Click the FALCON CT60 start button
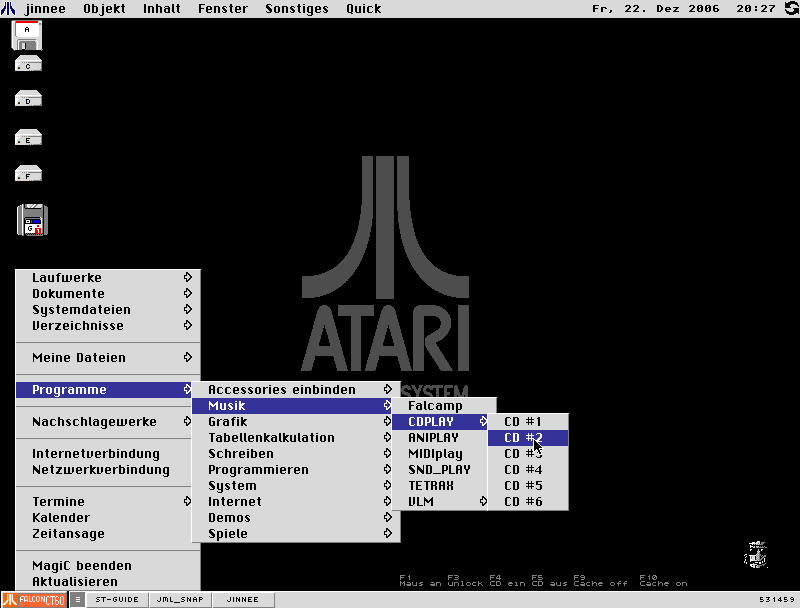The image size is (800, 608). pyautogui.click(x=34, y=600)
